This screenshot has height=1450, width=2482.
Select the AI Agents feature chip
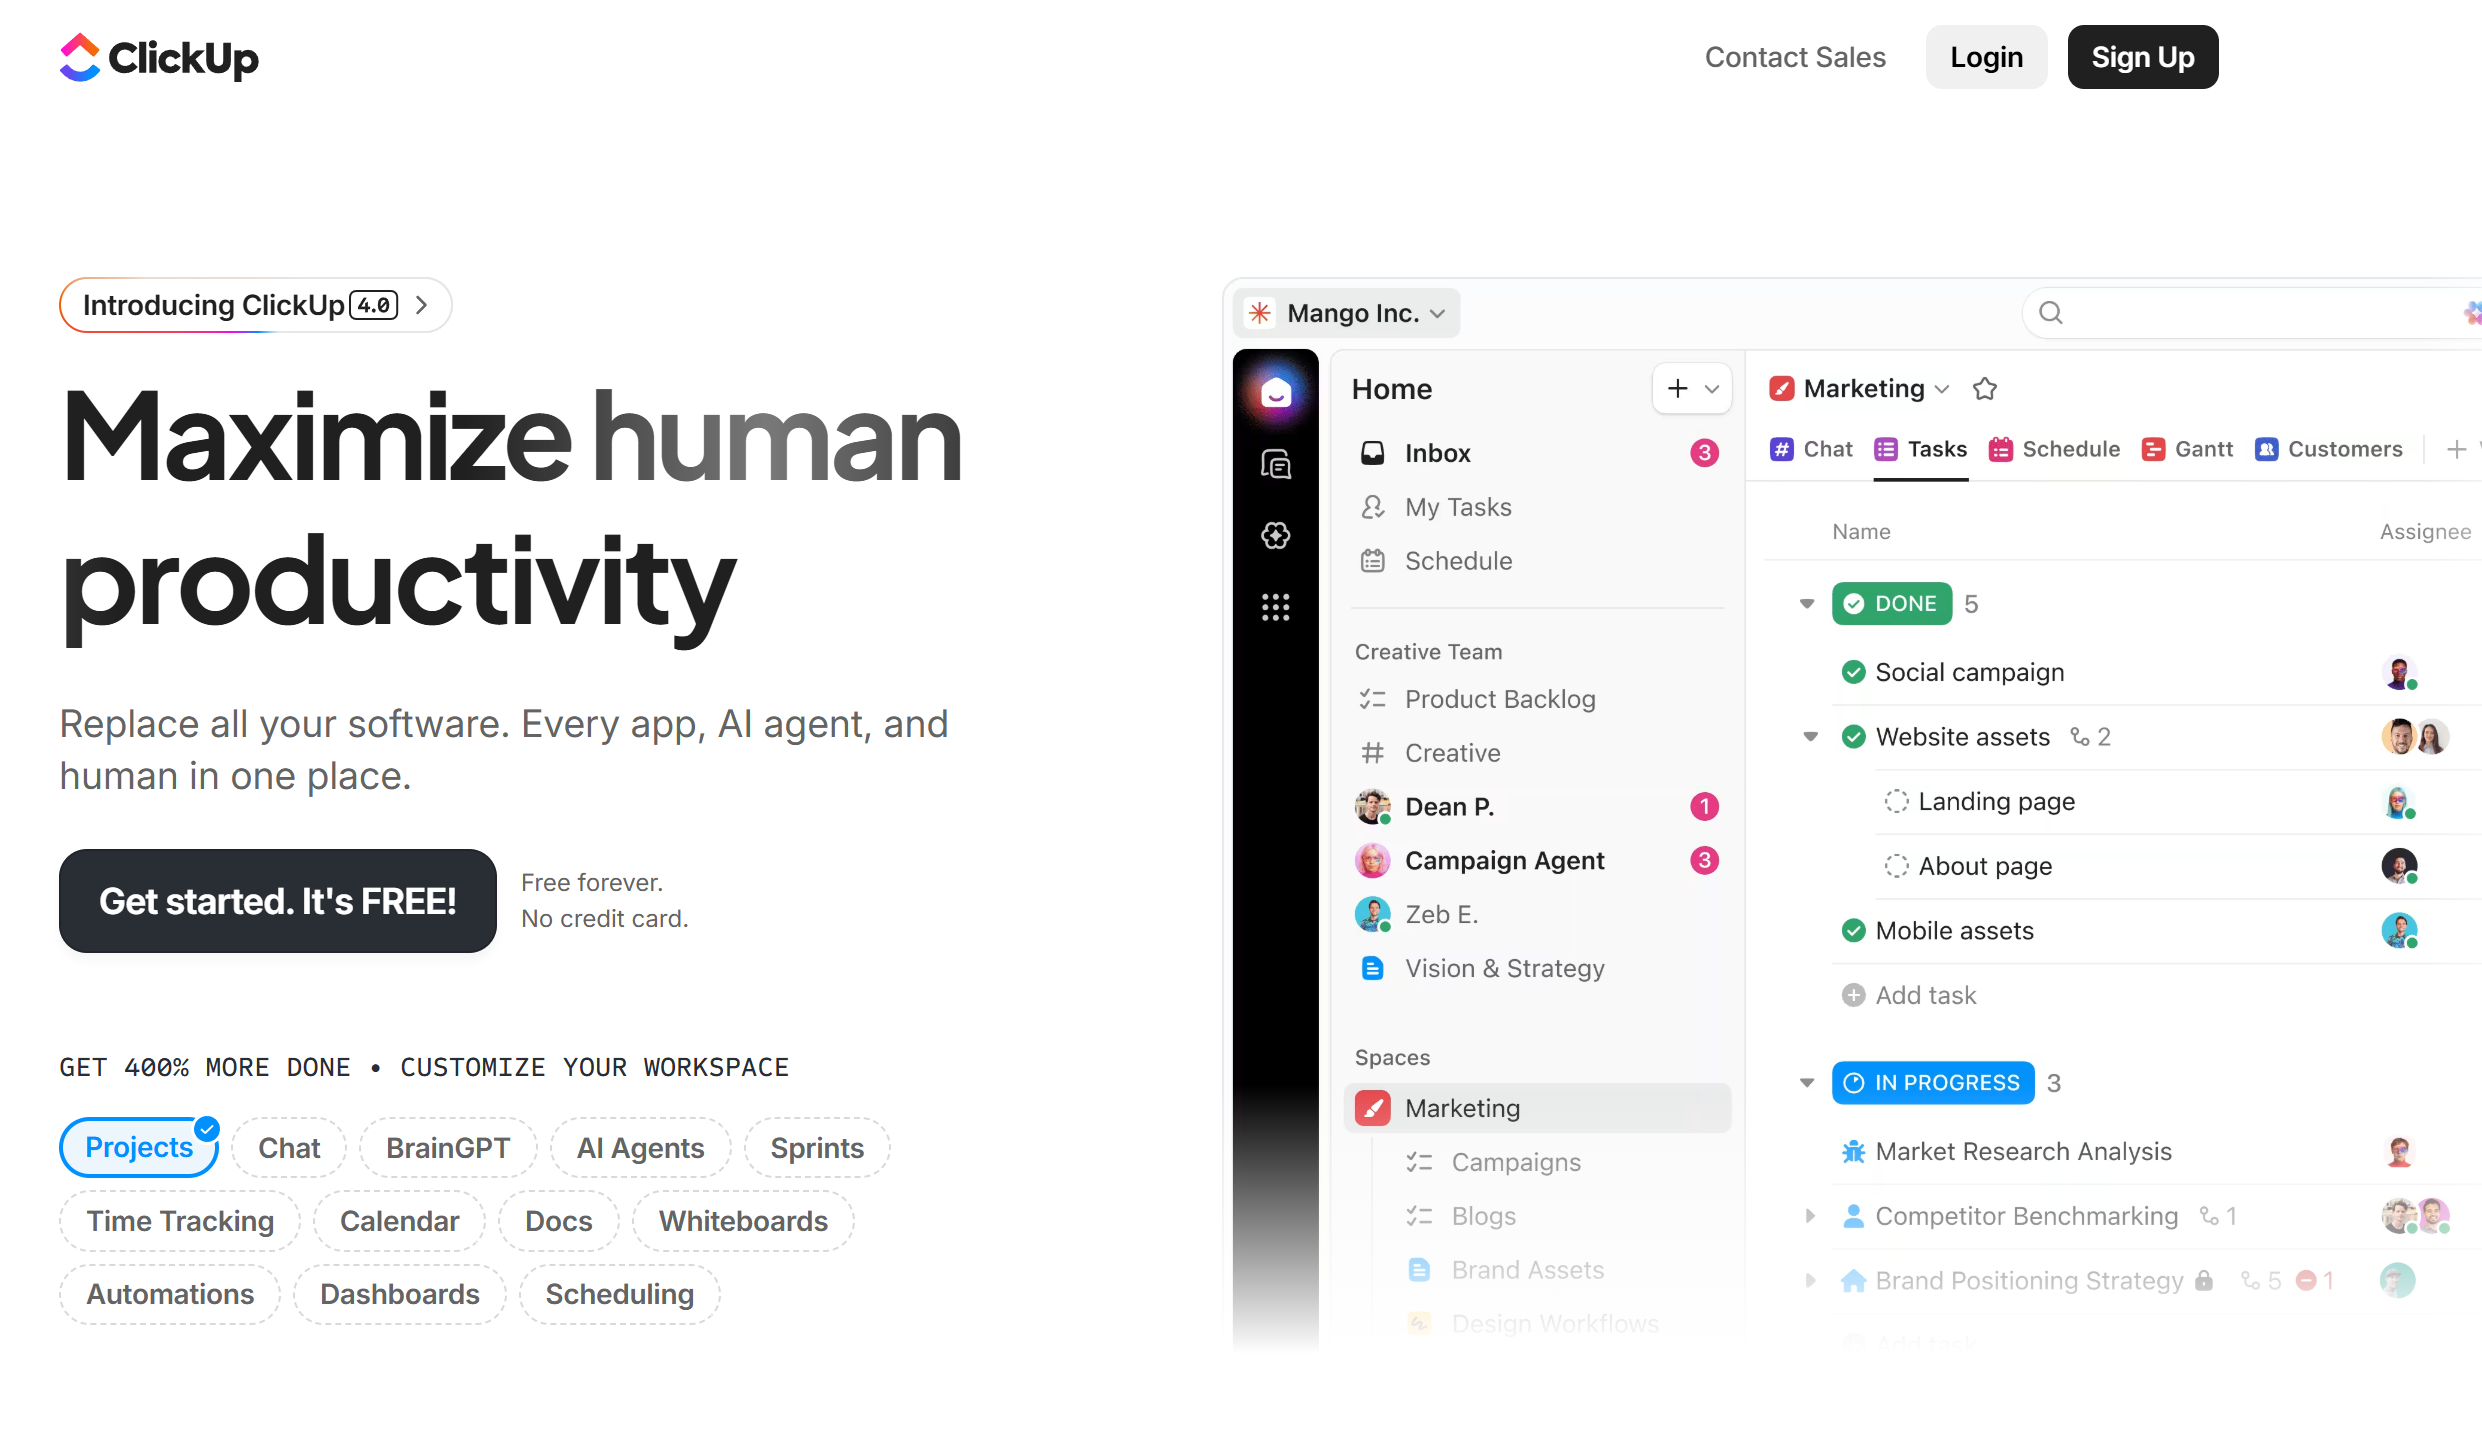[640, 1148]
